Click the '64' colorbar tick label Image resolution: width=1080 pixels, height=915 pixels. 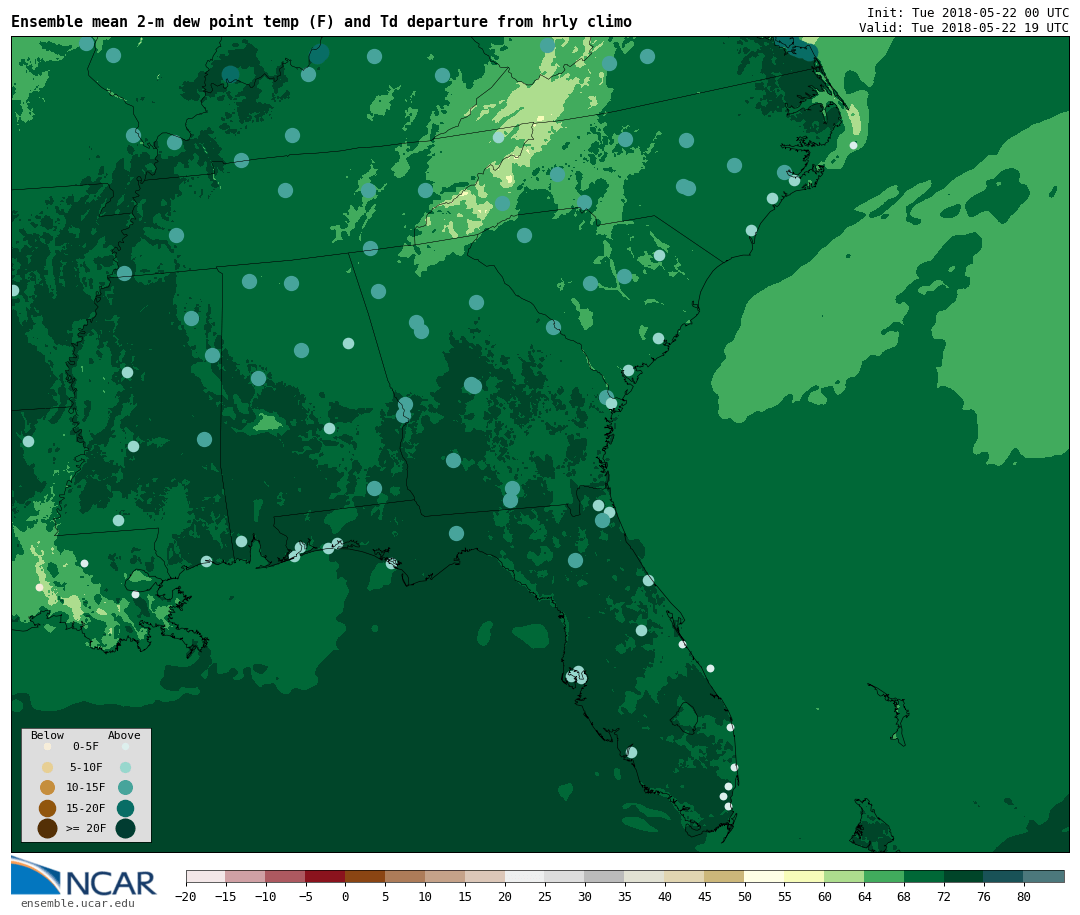coord(864,896)
